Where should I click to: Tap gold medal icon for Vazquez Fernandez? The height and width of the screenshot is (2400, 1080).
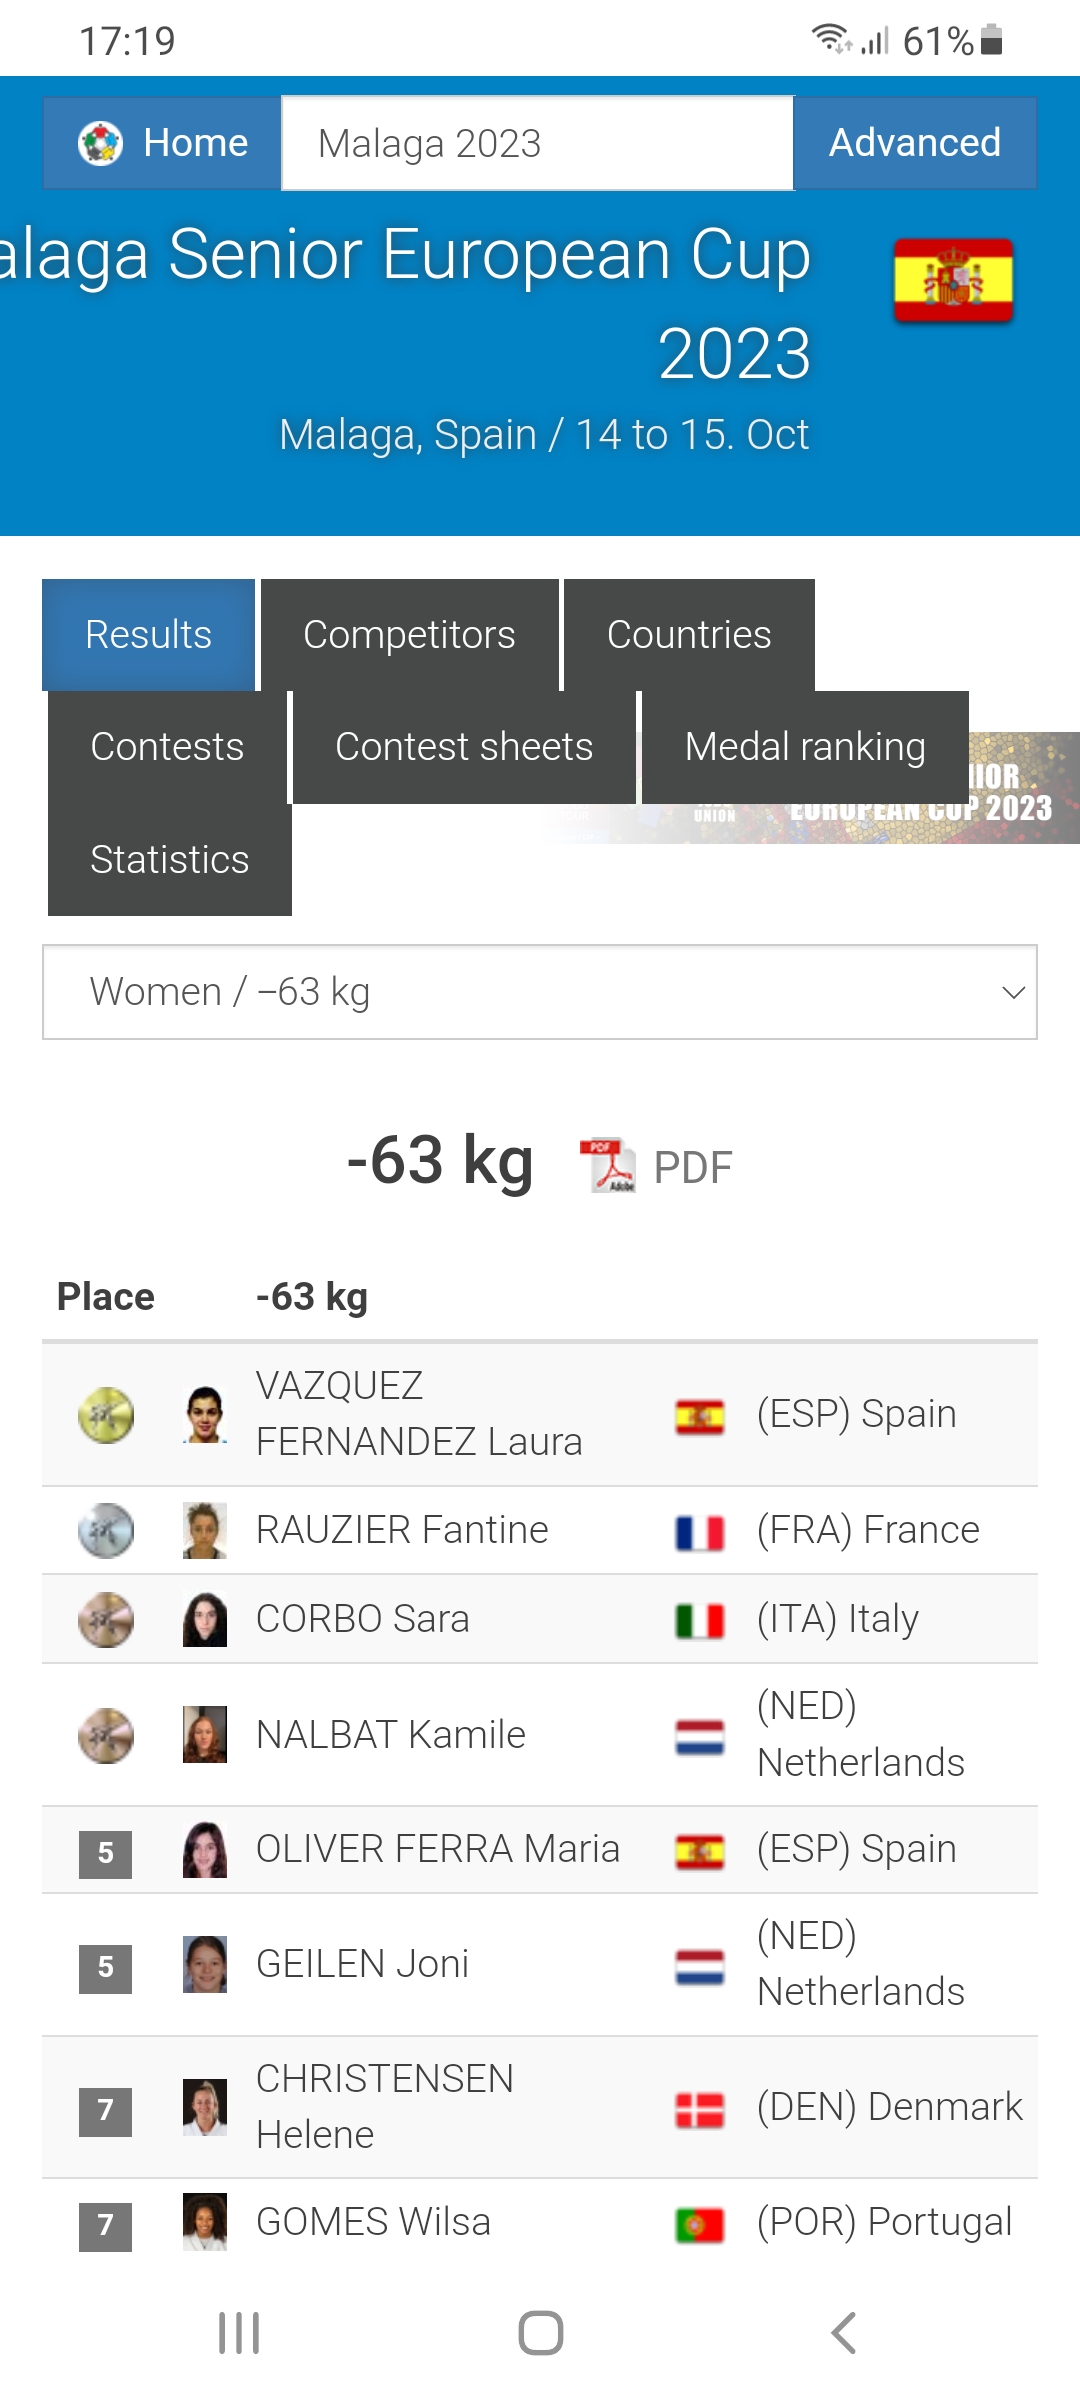[106, 1415]
